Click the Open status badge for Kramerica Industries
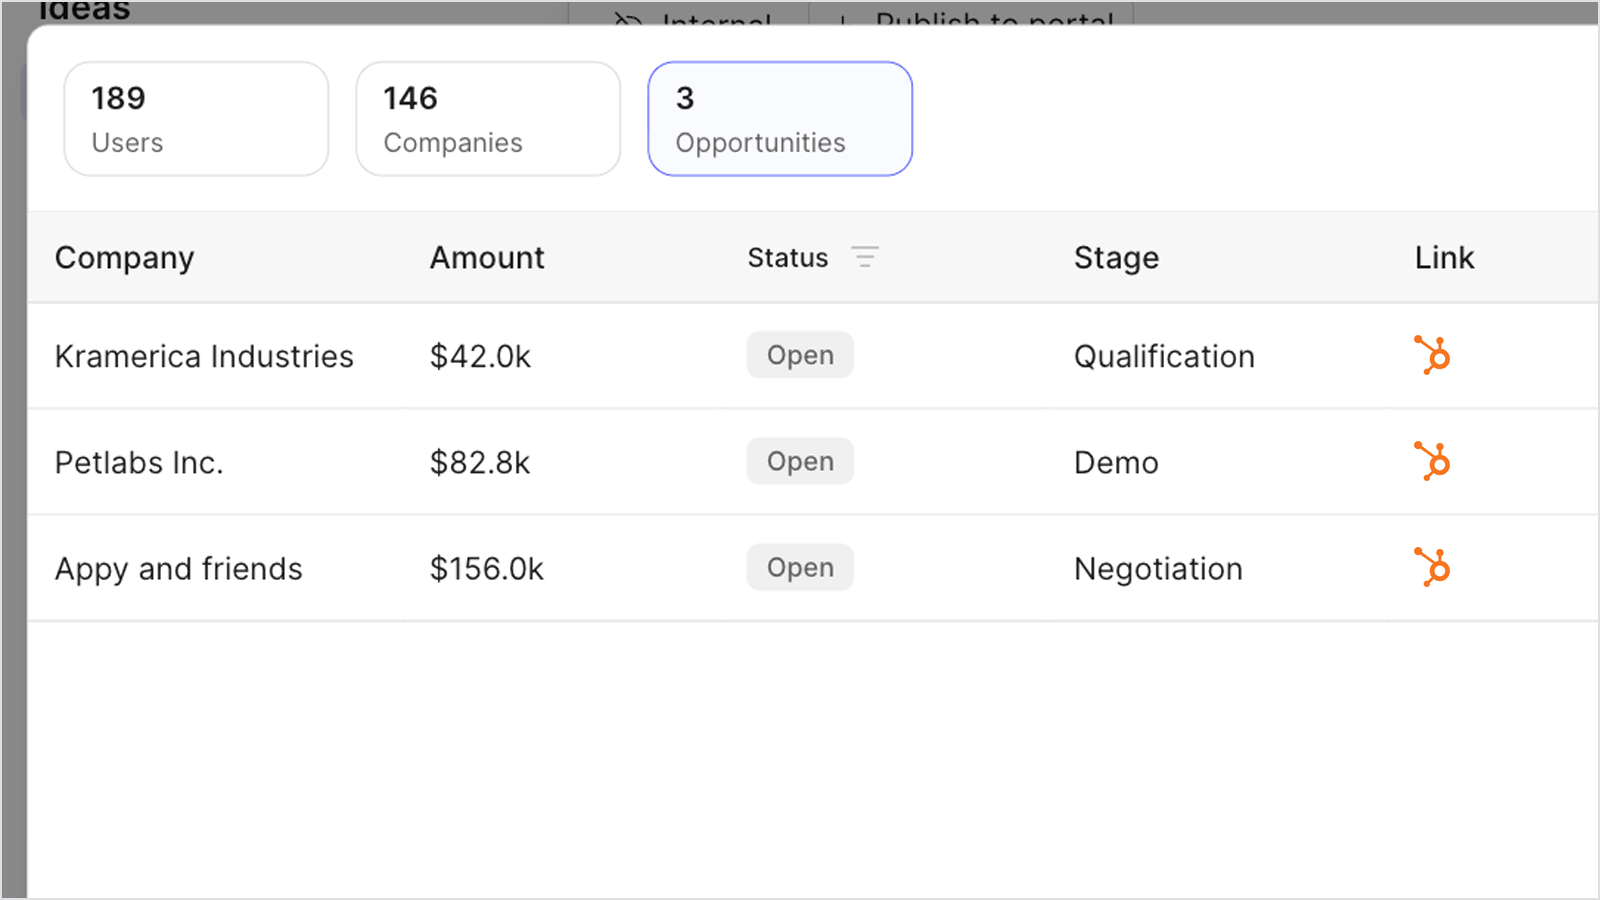 tap(800, 355)
